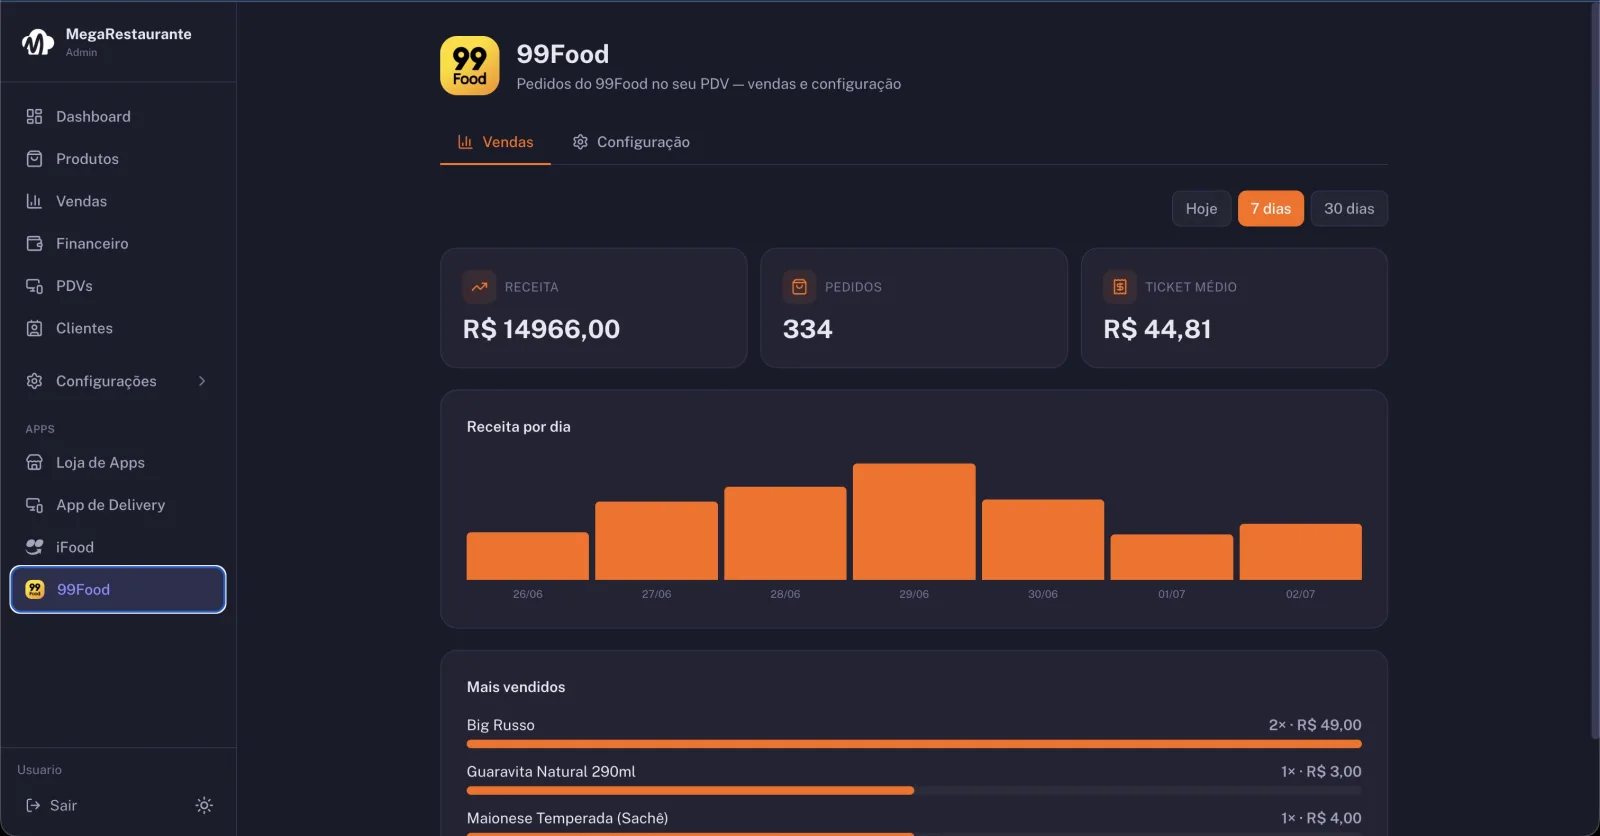Click the 99Food sidebar icon
Image resolution: width=1600 pixels, height=836 pixels.
pos(35,590)
